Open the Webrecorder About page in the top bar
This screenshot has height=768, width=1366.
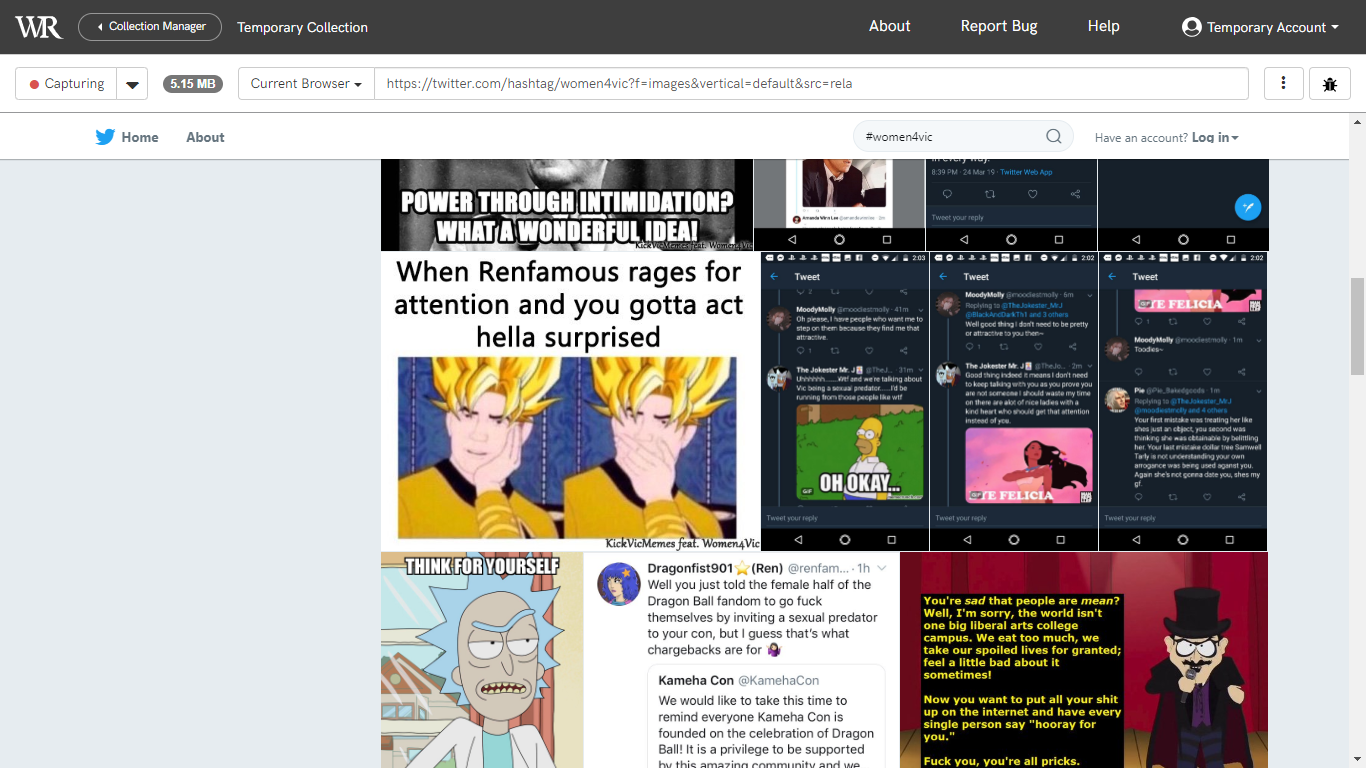[889, 26]
